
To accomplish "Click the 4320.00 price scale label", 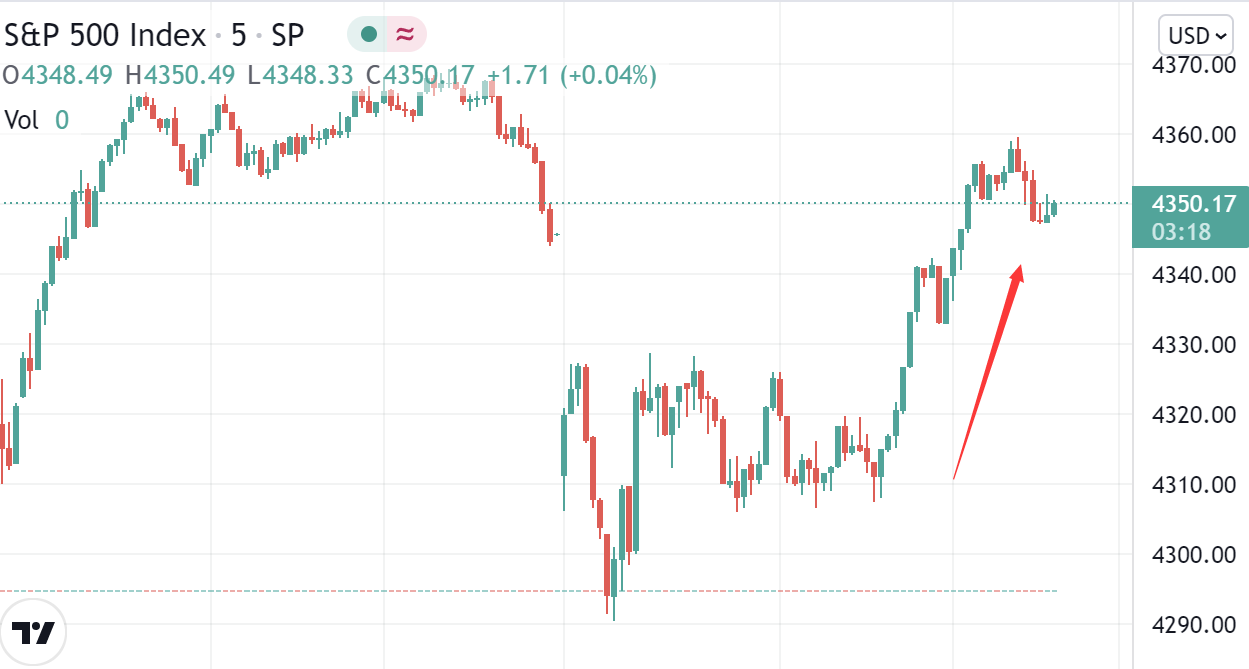I will pyautogui.click(x=1194, y=415).
